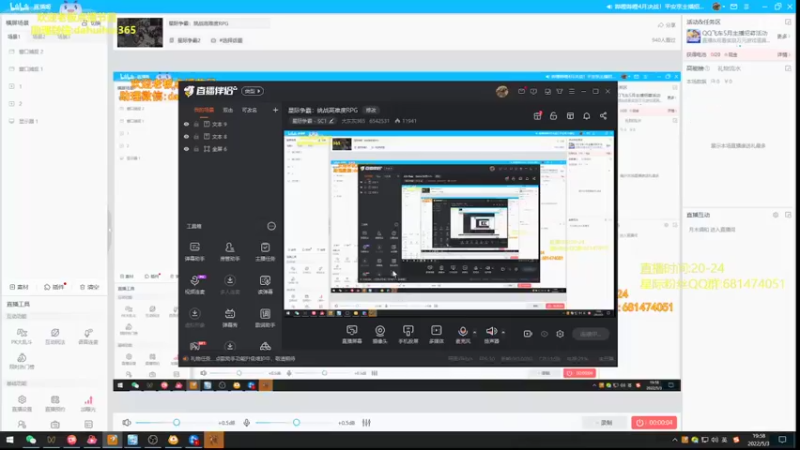Click outer microphone volume slider handle
The width and height of the screenshot is (800, 450).
click(296, 422)
